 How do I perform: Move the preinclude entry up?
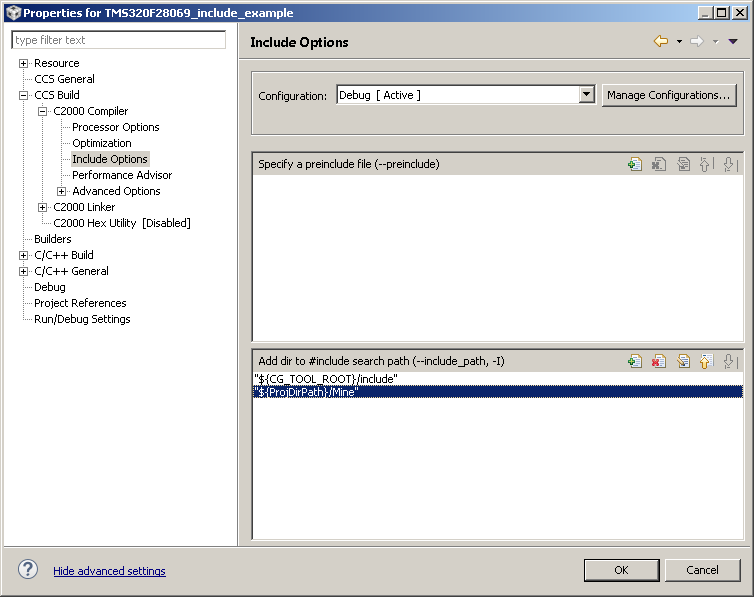pos(705,164)
